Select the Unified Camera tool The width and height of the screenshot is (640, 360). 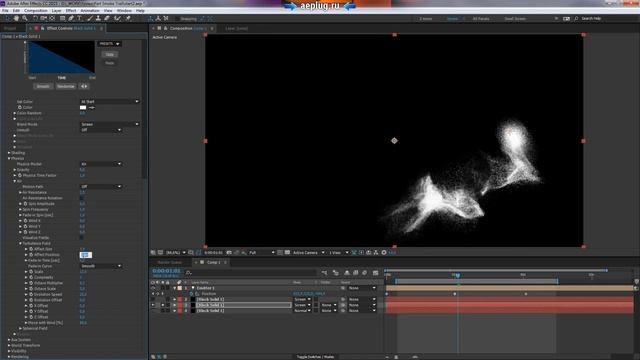point(44,18)
